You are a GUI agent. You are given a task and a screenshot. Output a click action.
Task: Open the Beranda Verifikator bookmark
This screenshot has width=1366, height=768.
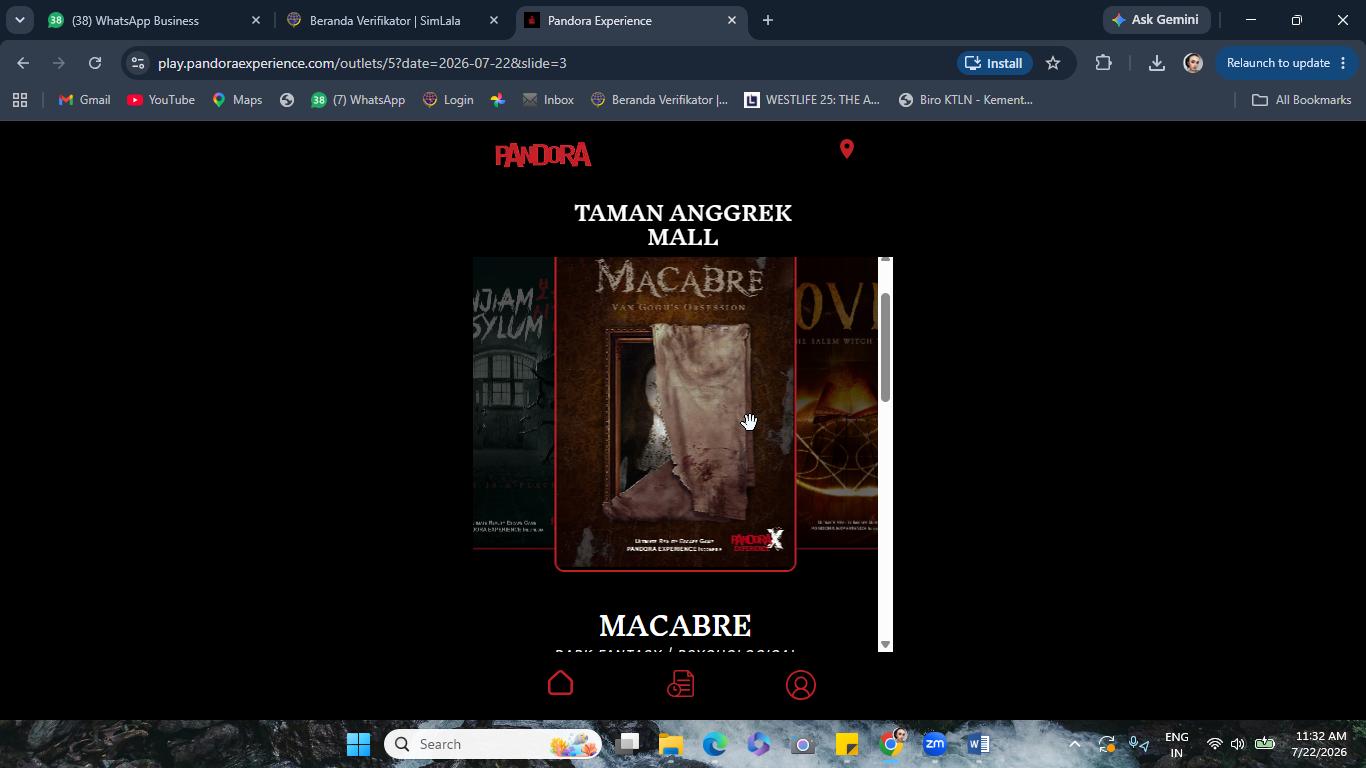click(x=660, y=100)
